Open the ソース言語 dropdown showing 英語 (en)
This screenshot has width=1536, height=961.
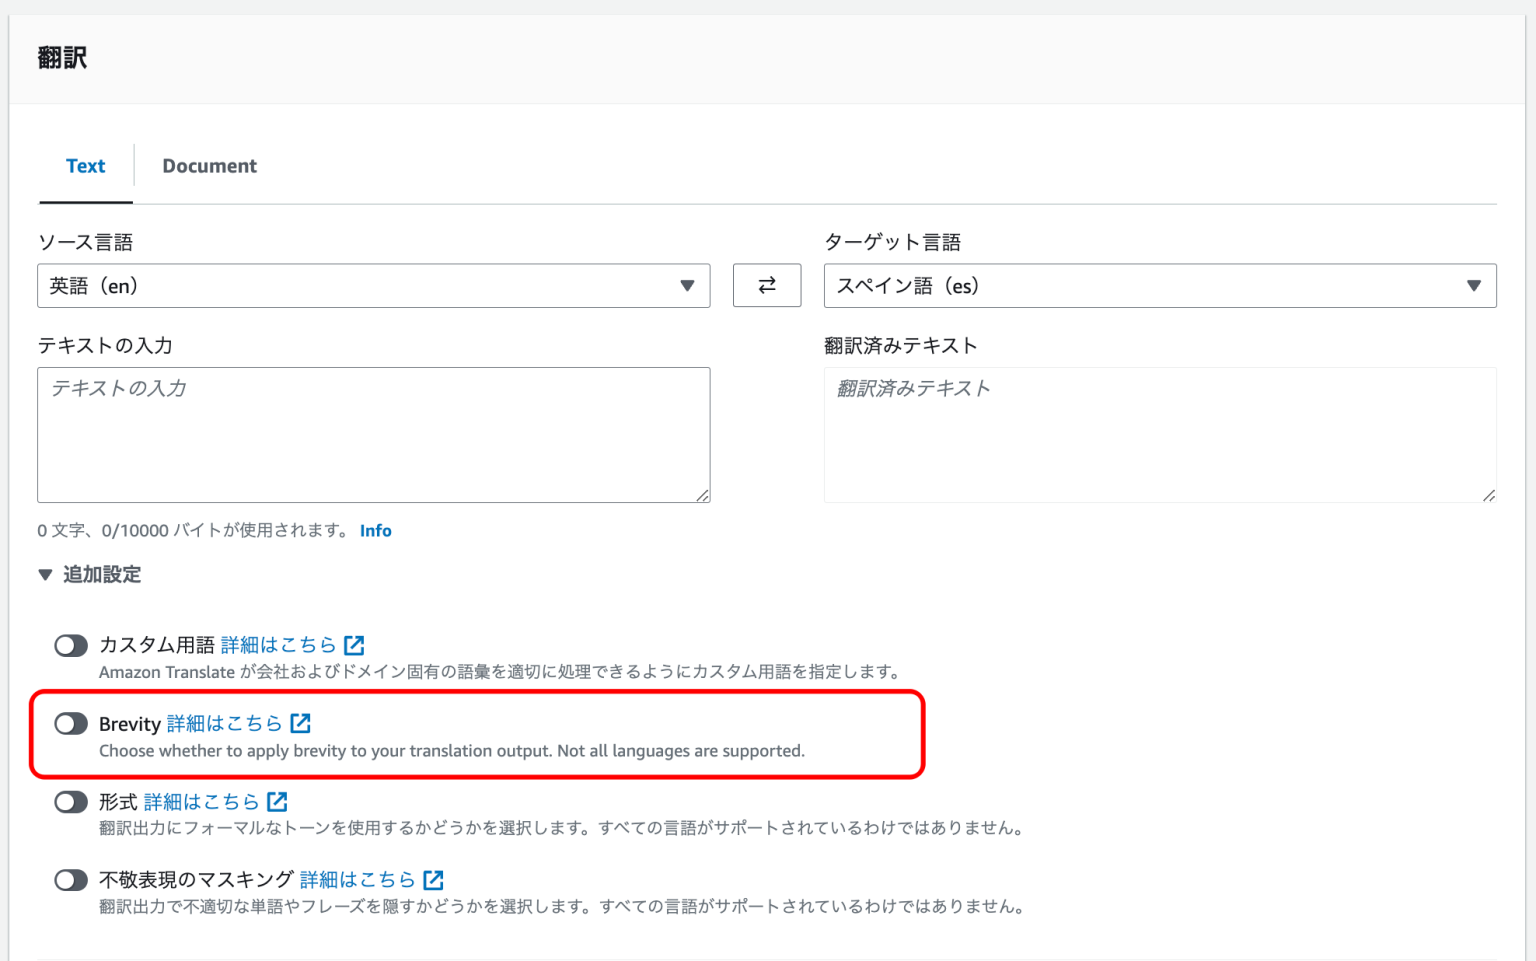pyautogui.click(x=373, y=286)
